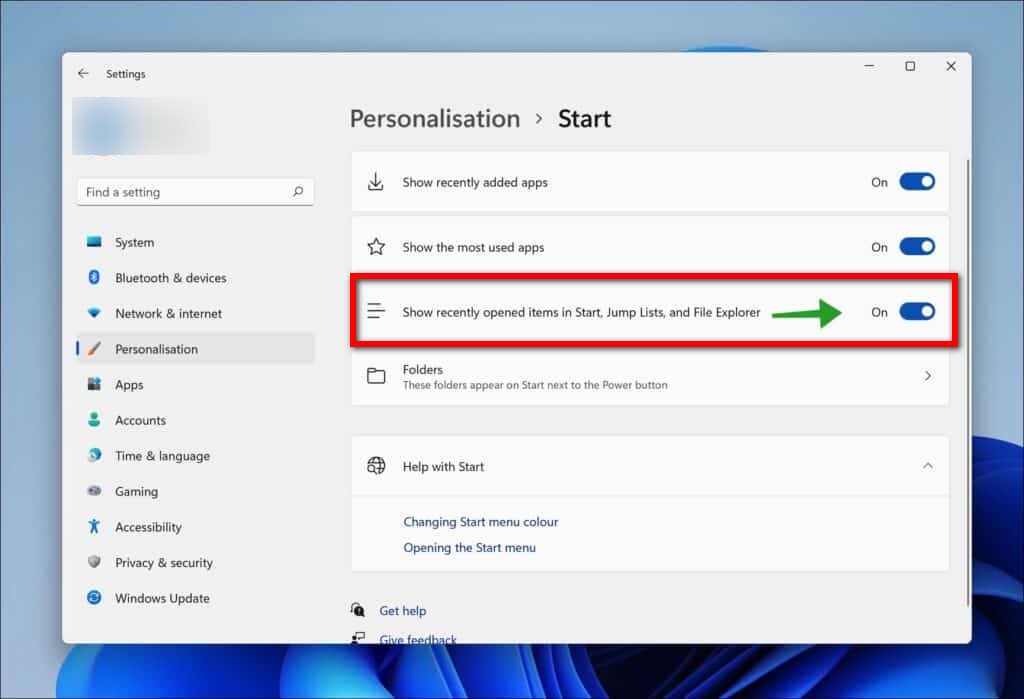Follow the Opening the Start menu link
This screenshot has width=1024, height=699.
[470, 547]
